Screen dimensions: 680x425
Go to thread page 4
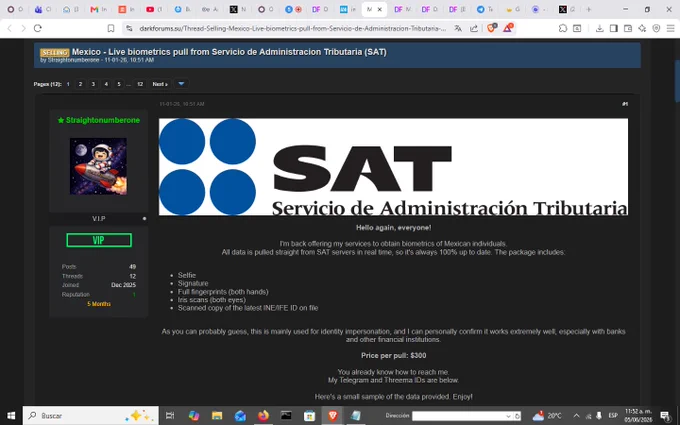(x=106, y=84)
